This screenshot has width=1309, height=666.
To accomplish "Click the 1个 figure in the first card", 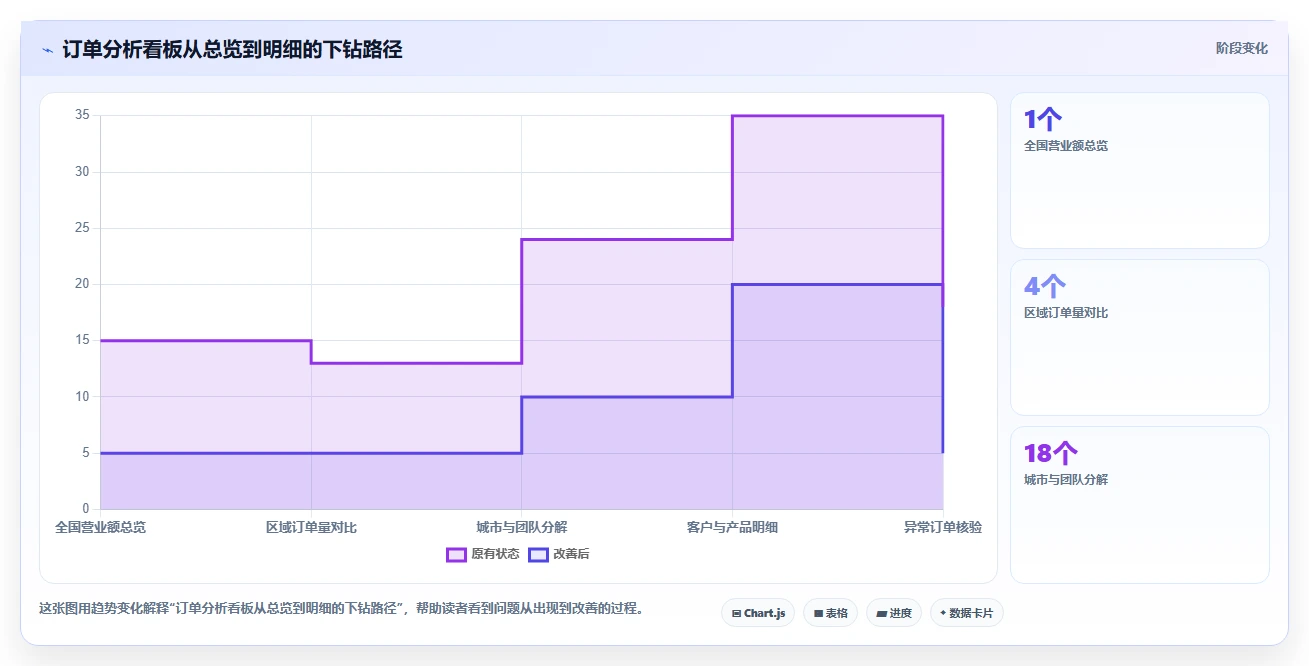I will tap(1043, 120).
